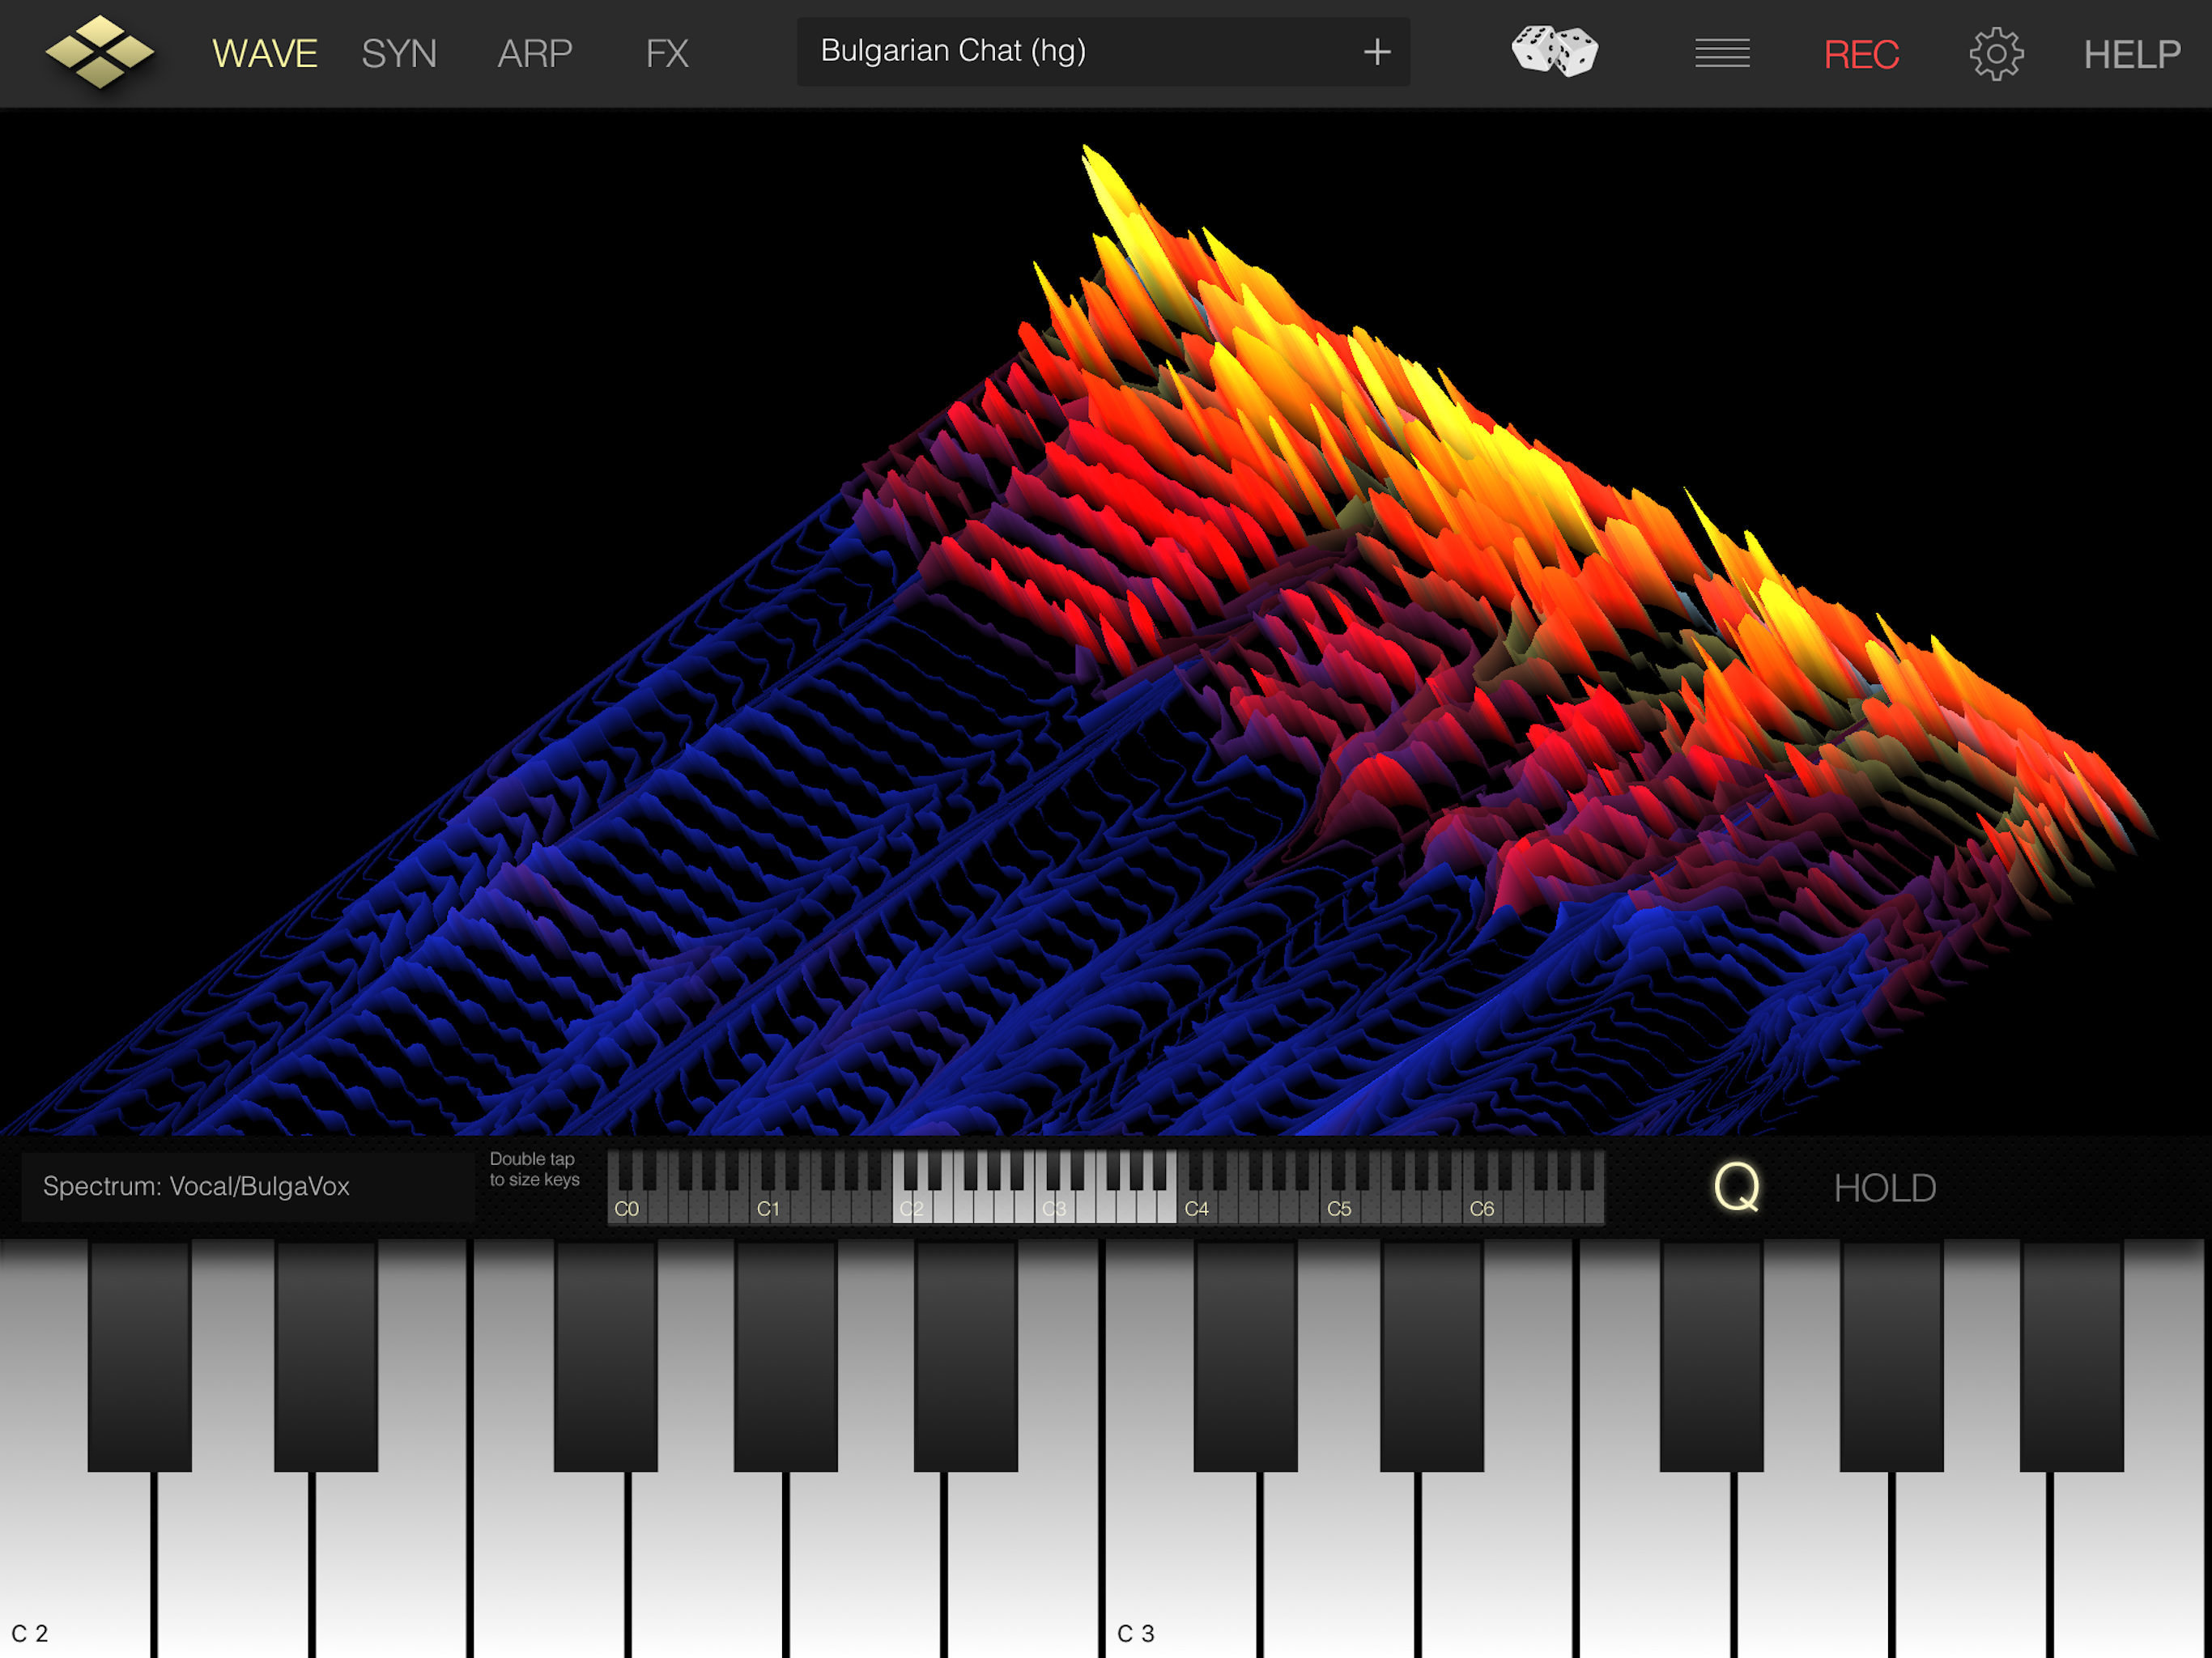Screen dimensions: 2212x1658
Task: Toggle REC recording
Action: click(1860, 54)
